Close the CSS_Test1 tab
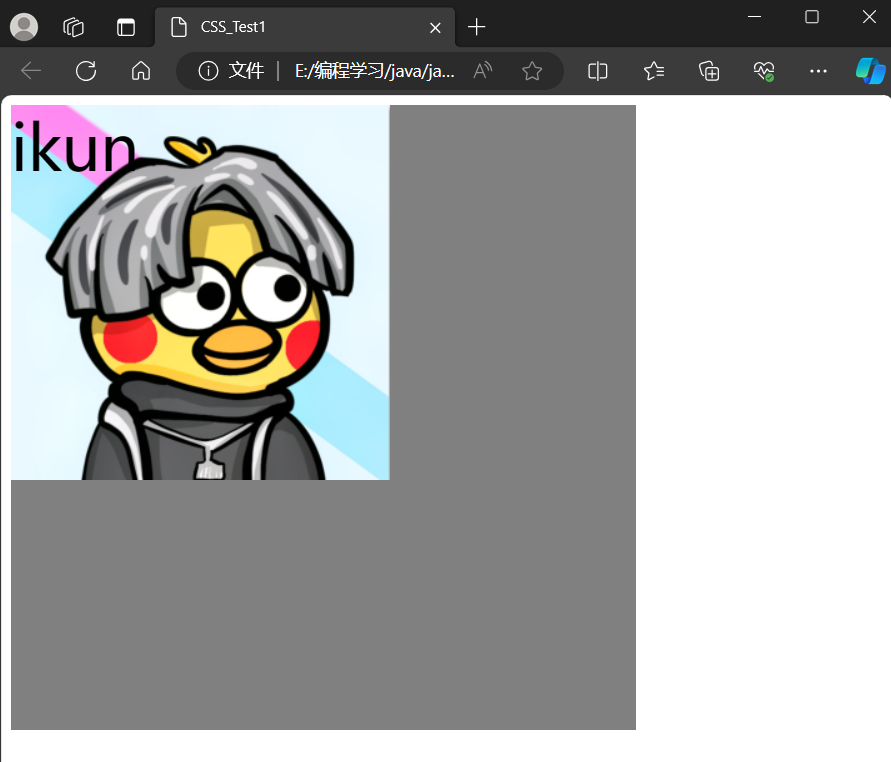Image resolution: width=891 pixels, height=762 pixels. tap(435, 27)
